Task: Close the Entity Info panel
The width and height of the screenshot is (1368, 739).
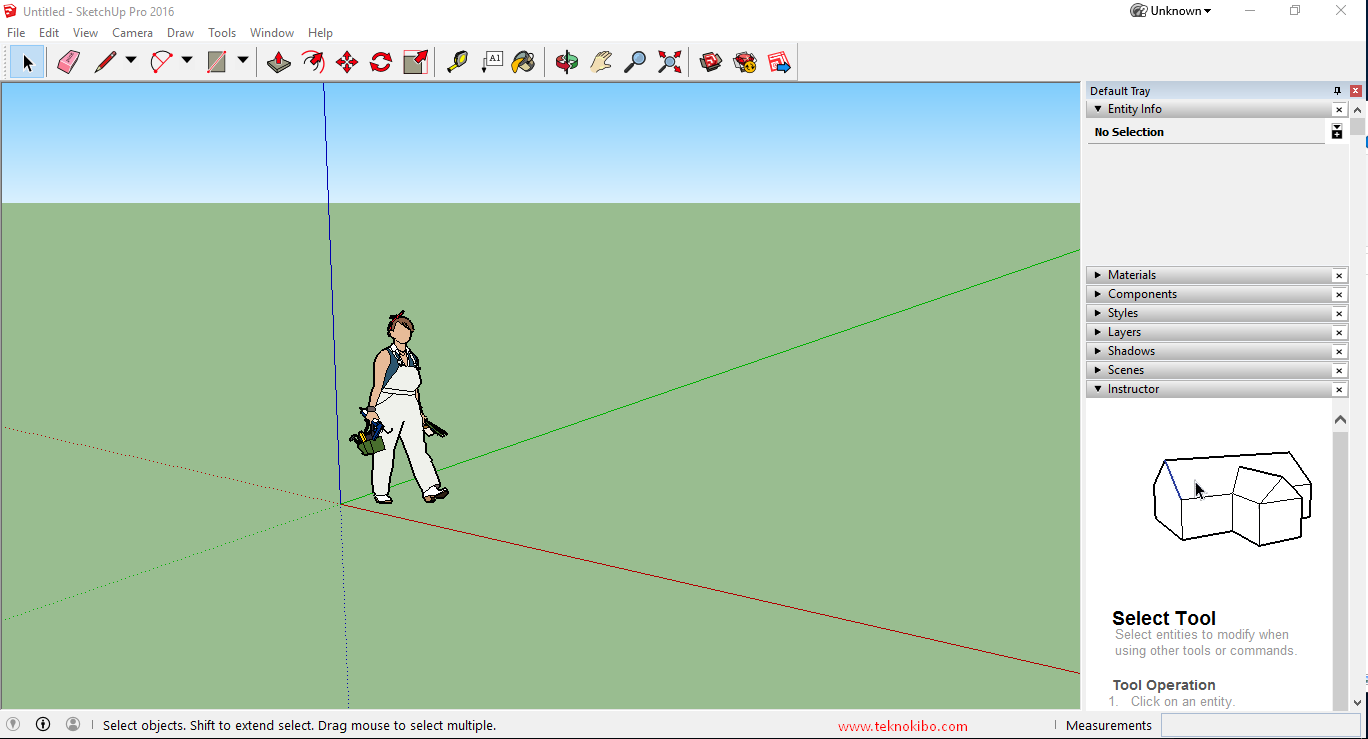Action: (1339, 110)
